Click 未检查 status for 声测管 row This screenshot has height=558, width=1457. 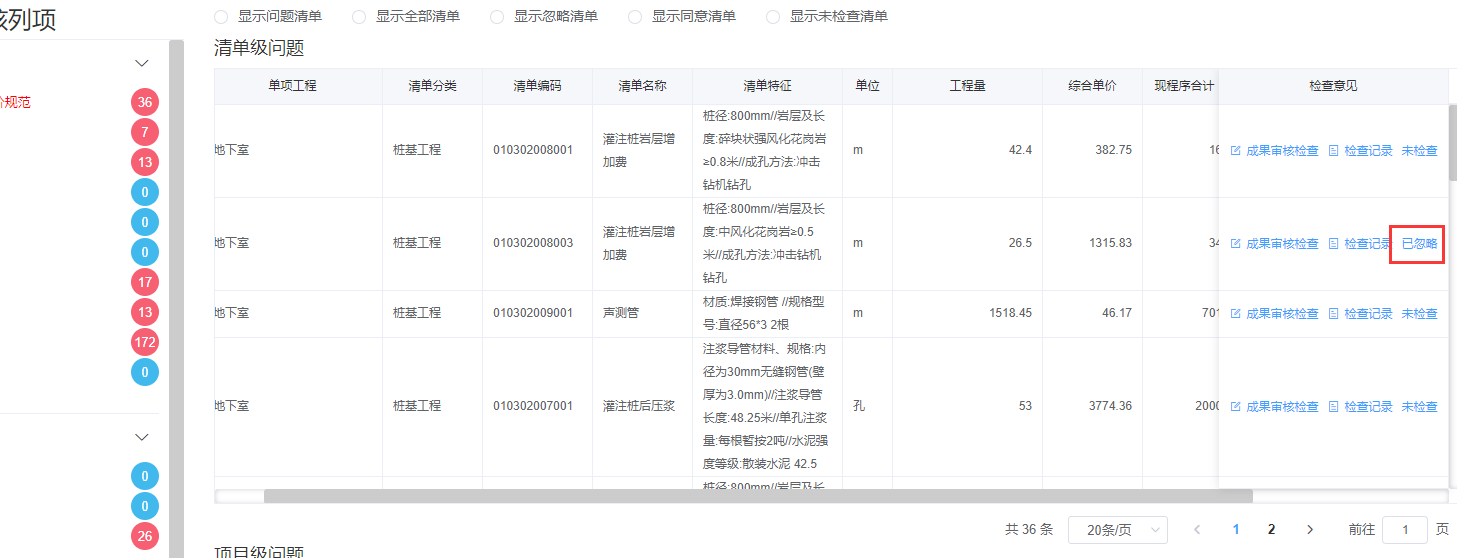point(1419,314)
